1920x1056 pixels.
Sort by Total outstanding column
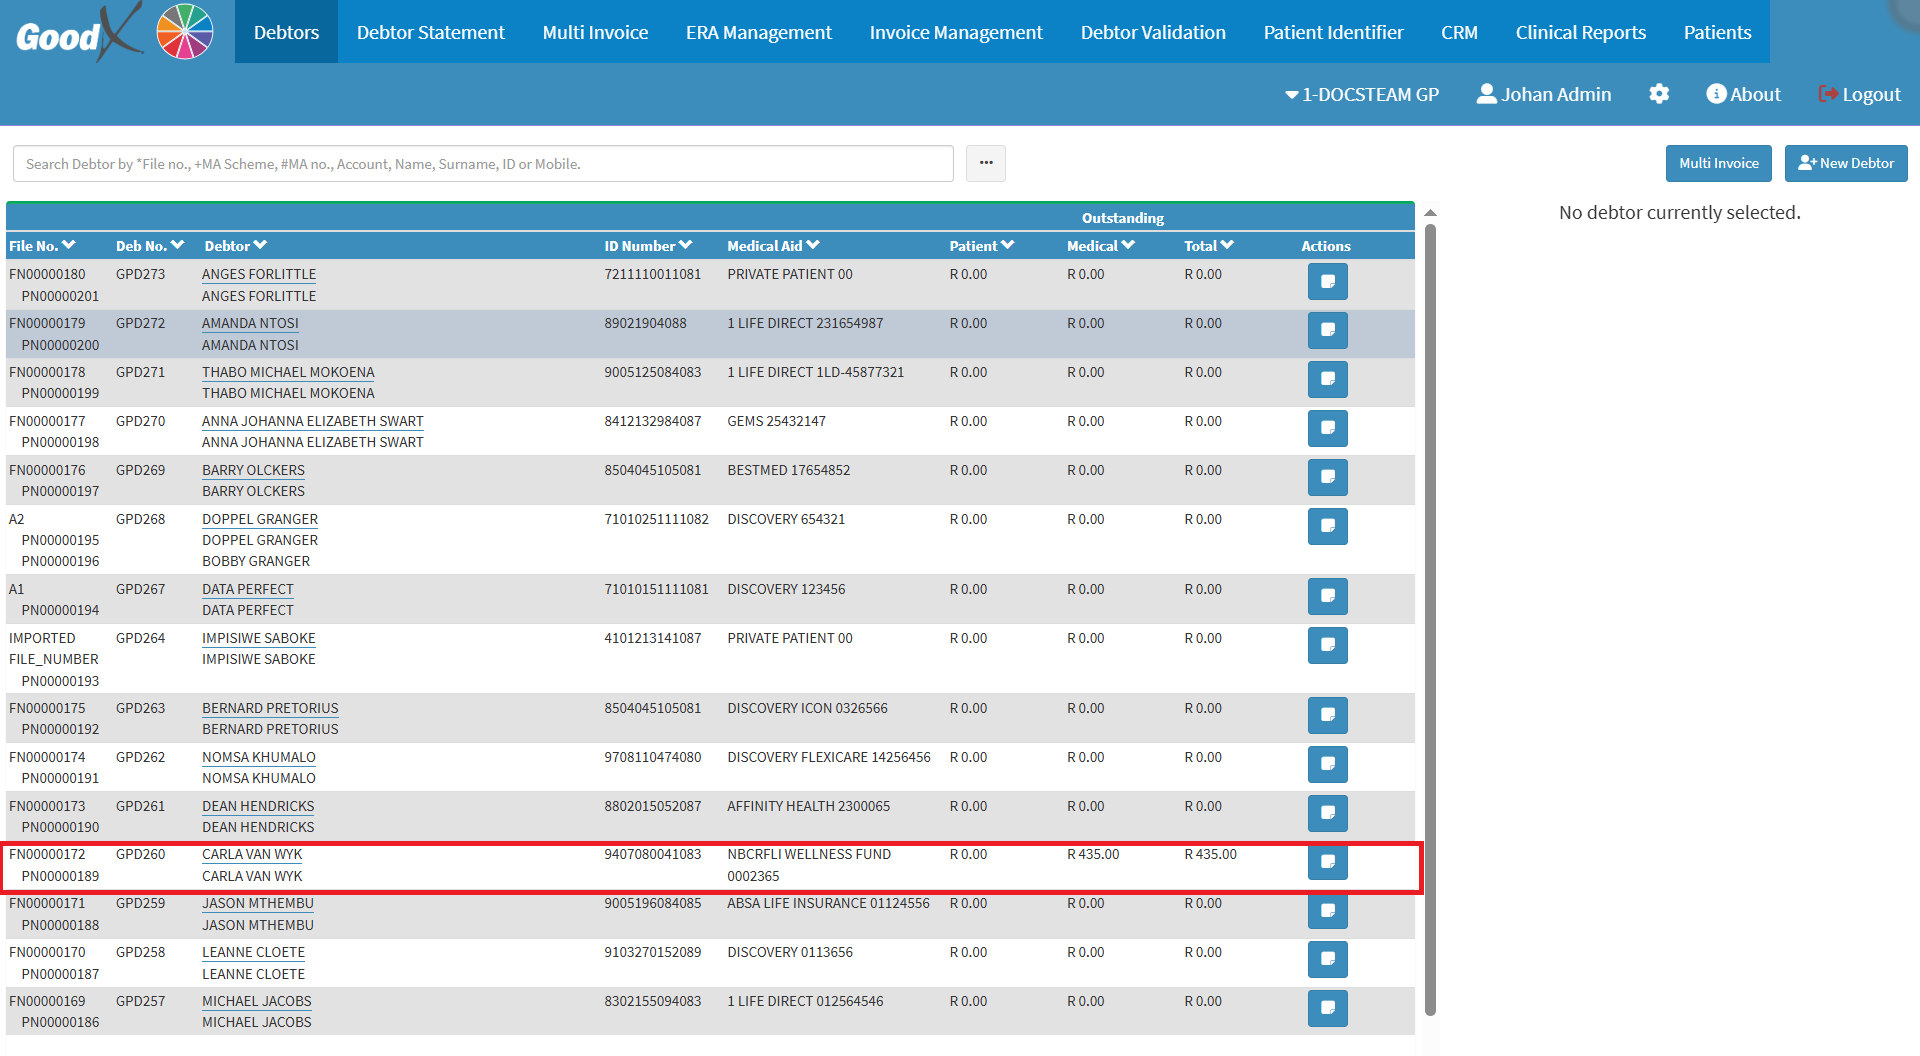click(1208, 246)
